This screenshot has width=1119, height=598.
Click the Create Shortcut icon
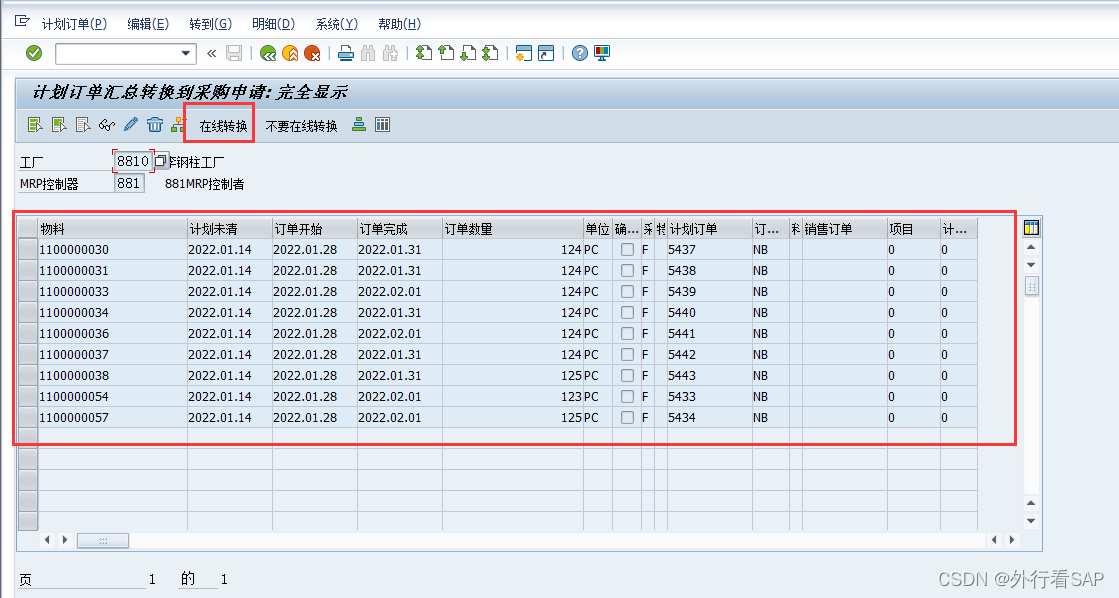tap(546, 53)
